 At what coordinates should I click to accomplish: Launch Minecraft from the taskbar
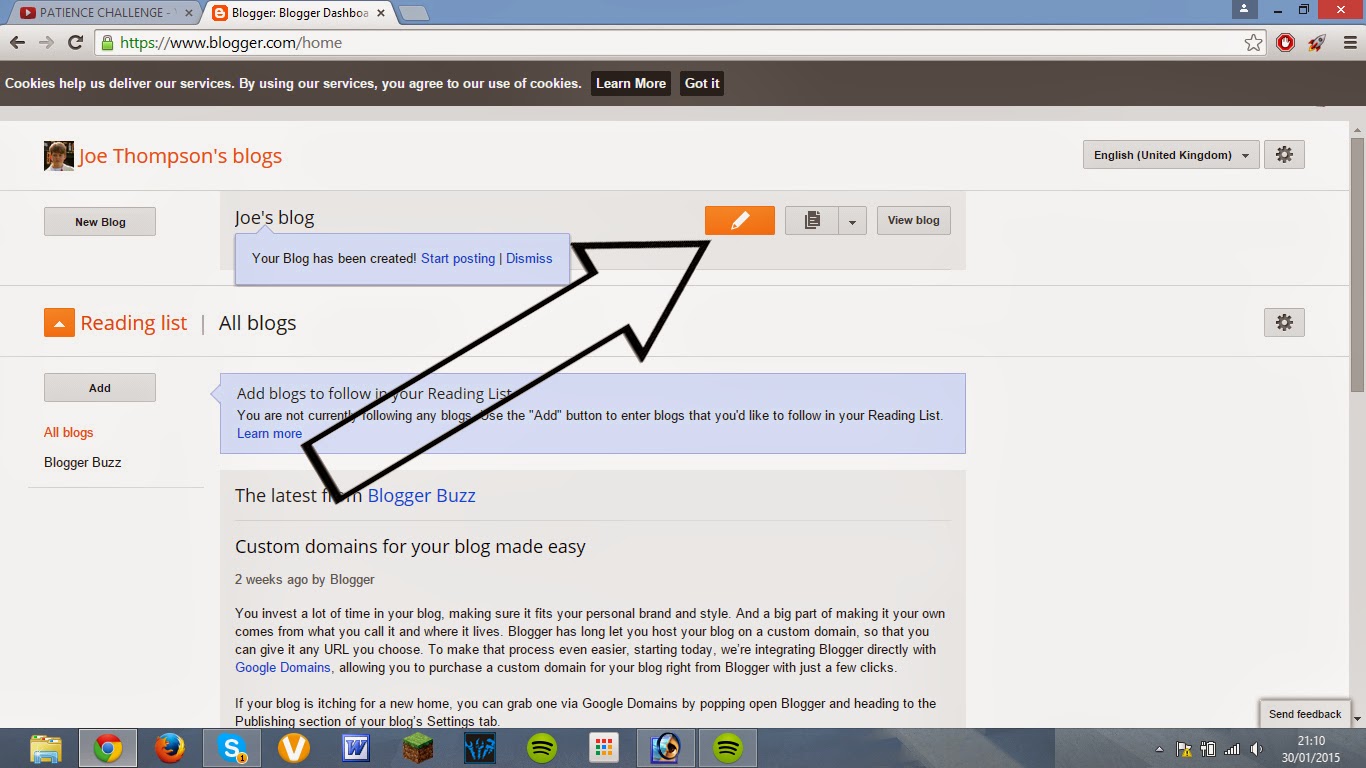pos(418,748)
